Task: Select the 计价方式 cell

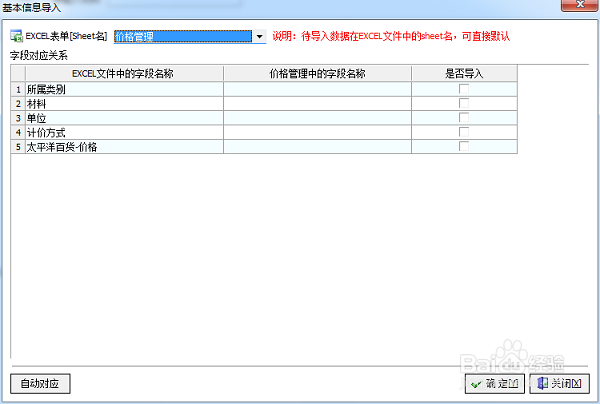Action: tap(124, 132)
